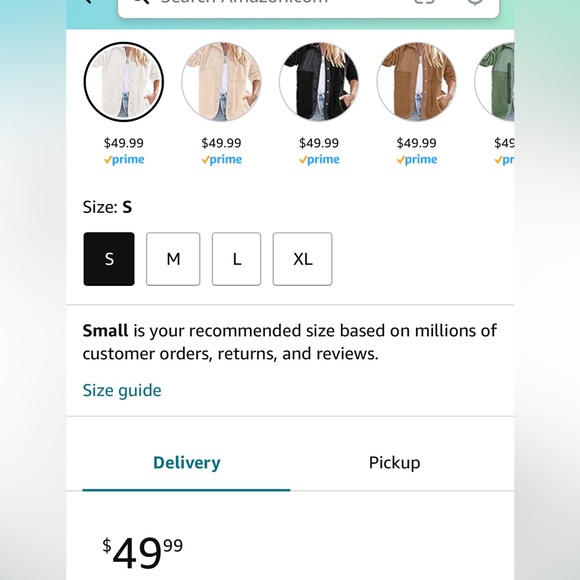Image resolution: width=580 pixels, height=580 pixels.
Task: Select the brown jacket color variant
Action: click(417, 82)
